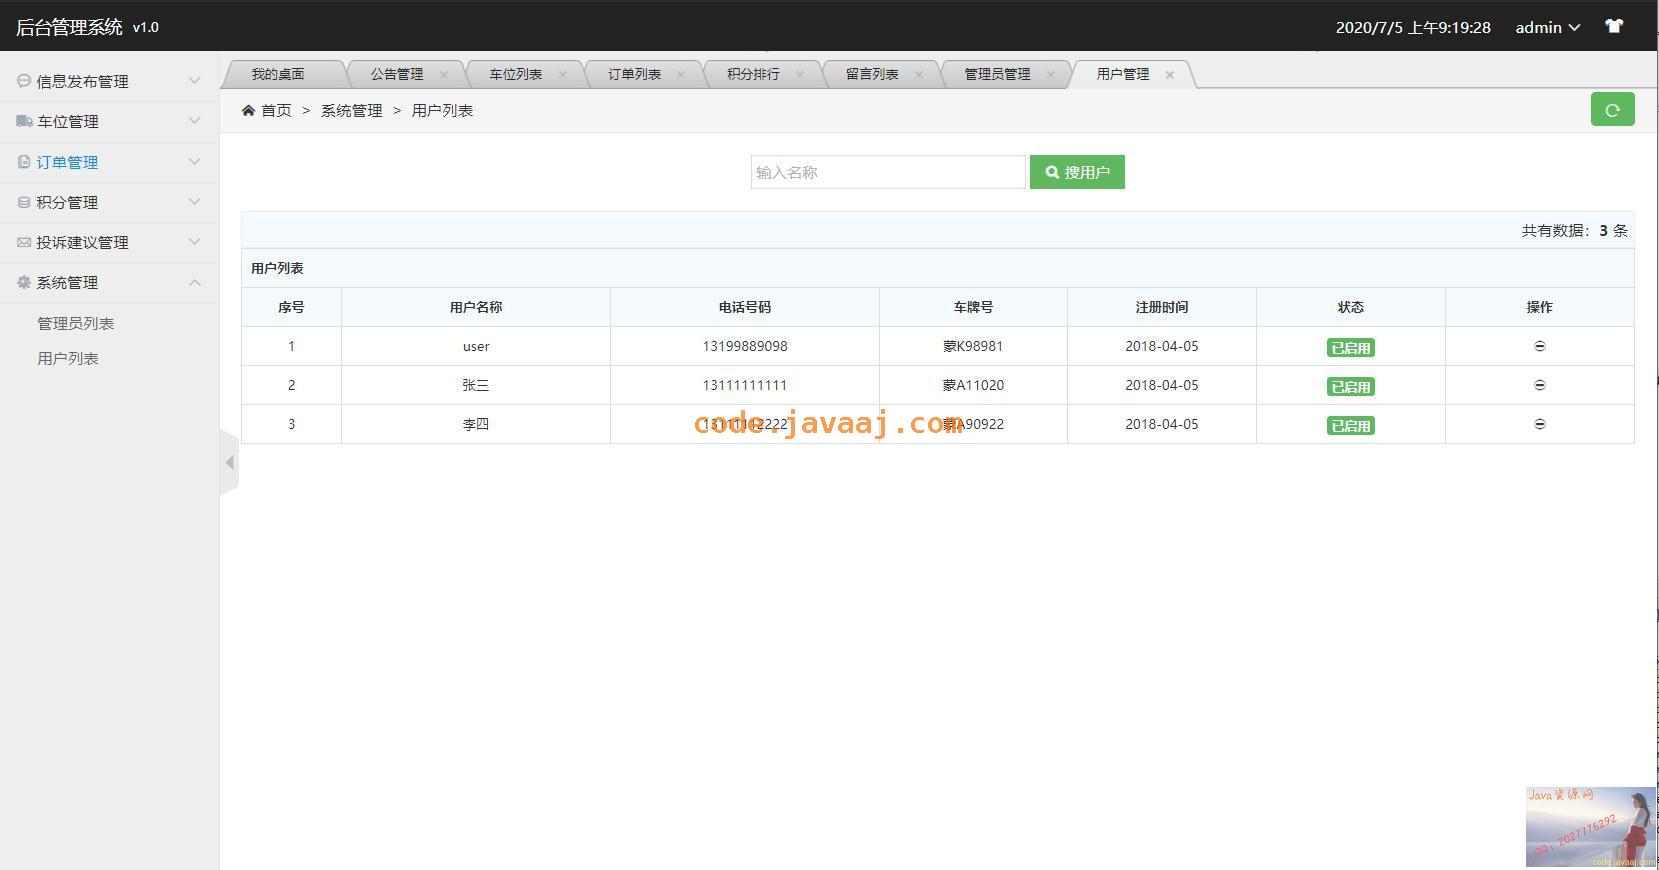Screen dimensions: 1659x870
Task: Close the 管理员管理 tab
Action: [1051, 74]
